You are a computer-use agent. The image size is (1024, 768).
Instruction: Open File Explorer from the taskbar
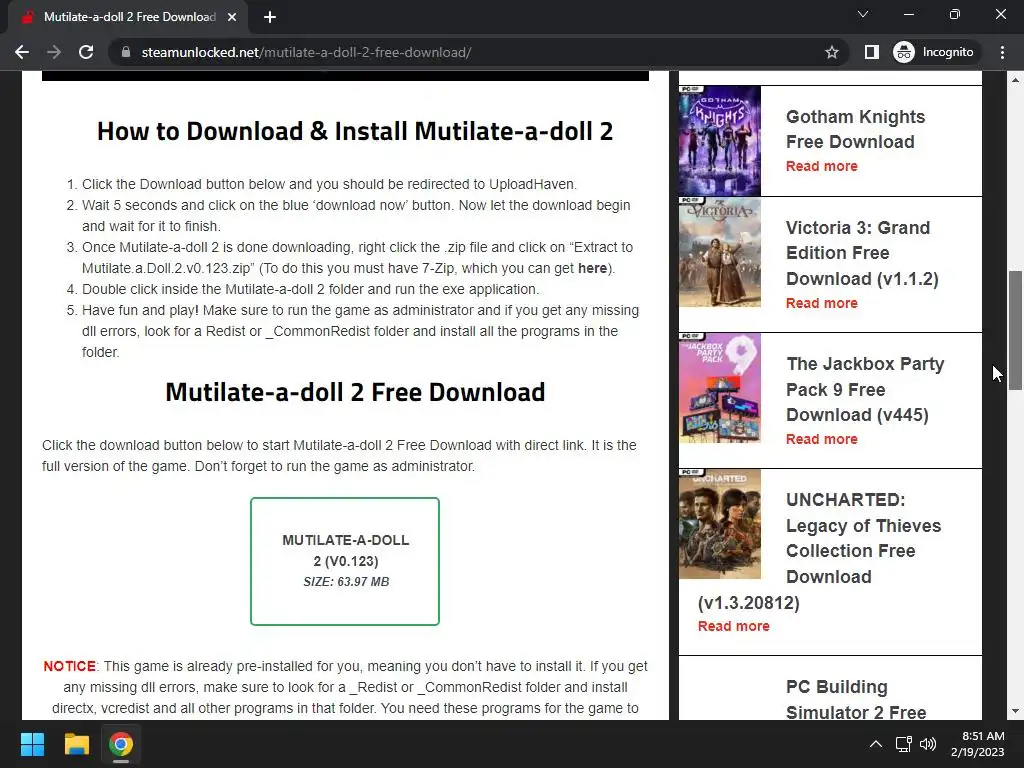coord(76,744)
